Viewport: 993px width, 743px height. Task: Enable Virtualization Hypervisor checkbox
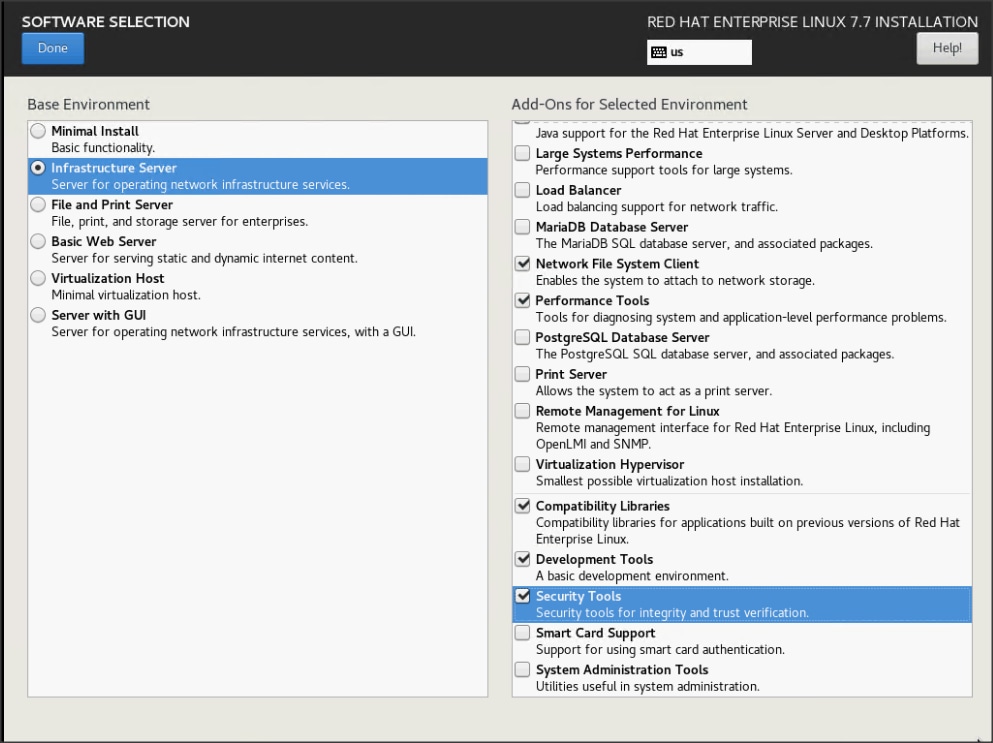point(522,464)
